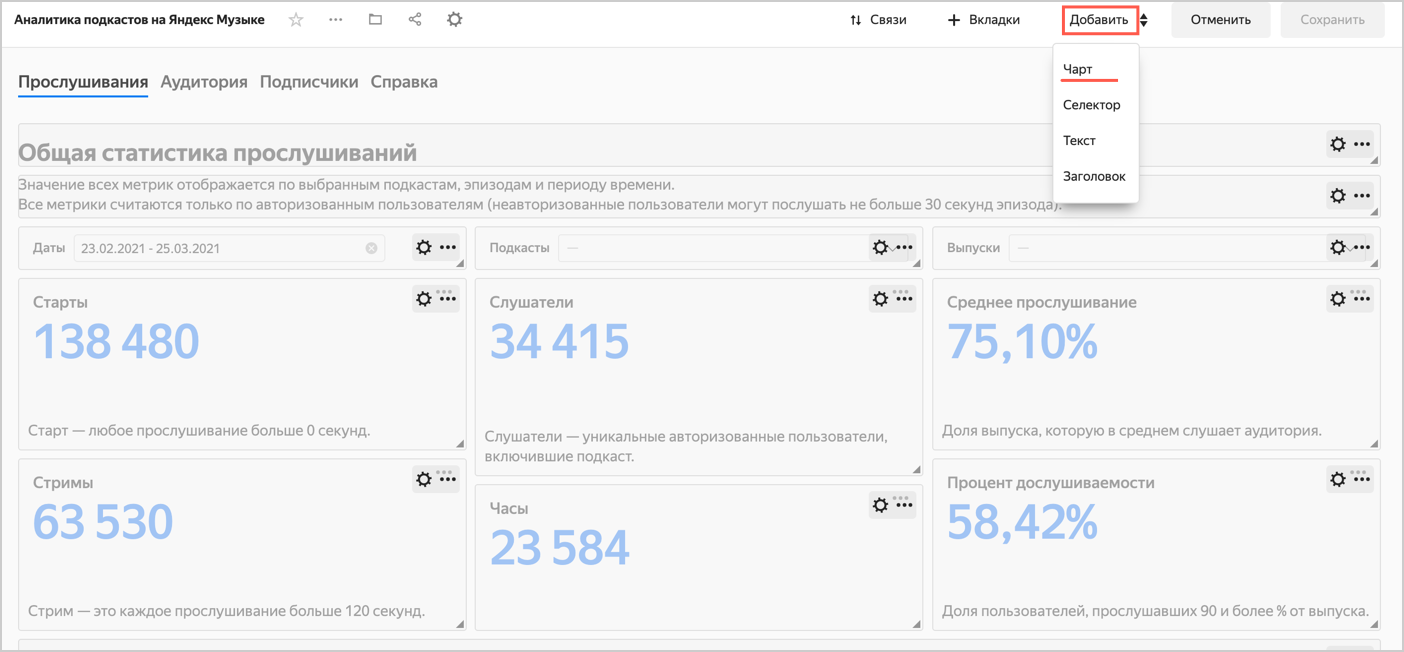Click the share icon in header
Viewport: 1404px width, 652px height.
[415, 20]
